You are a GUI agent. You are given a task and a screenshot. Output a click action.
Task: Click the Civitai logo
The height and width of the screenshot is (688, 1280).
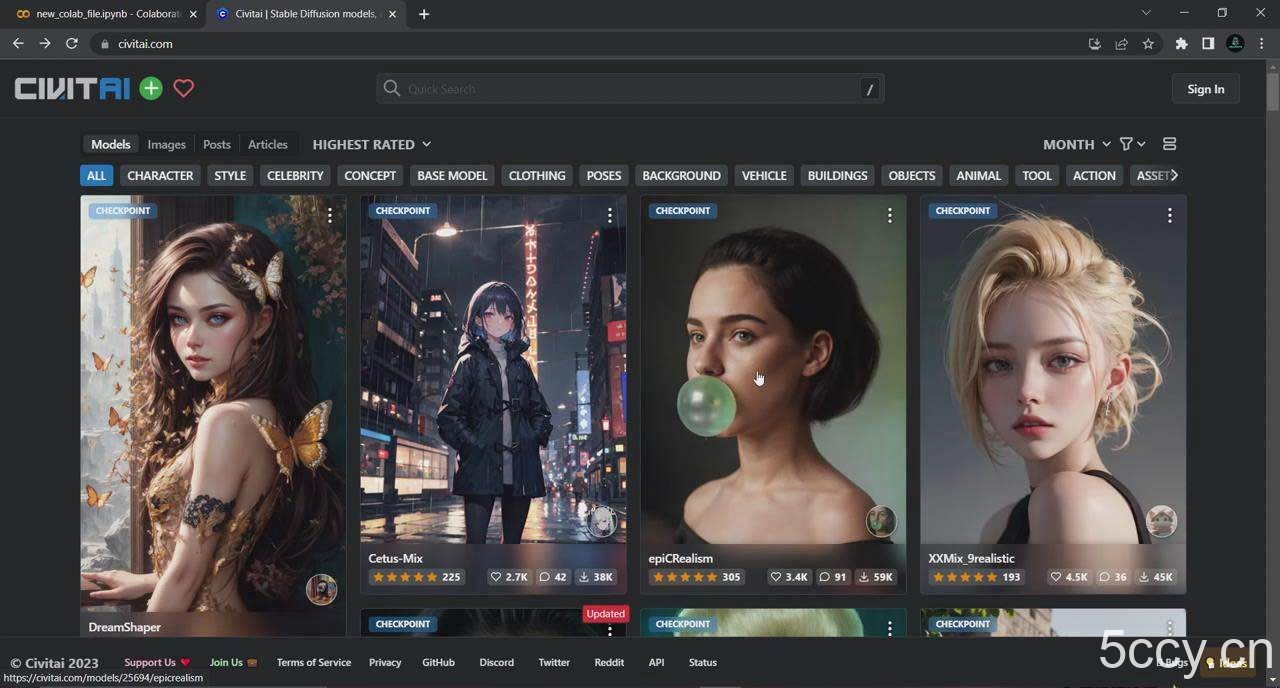click(72, 88)
